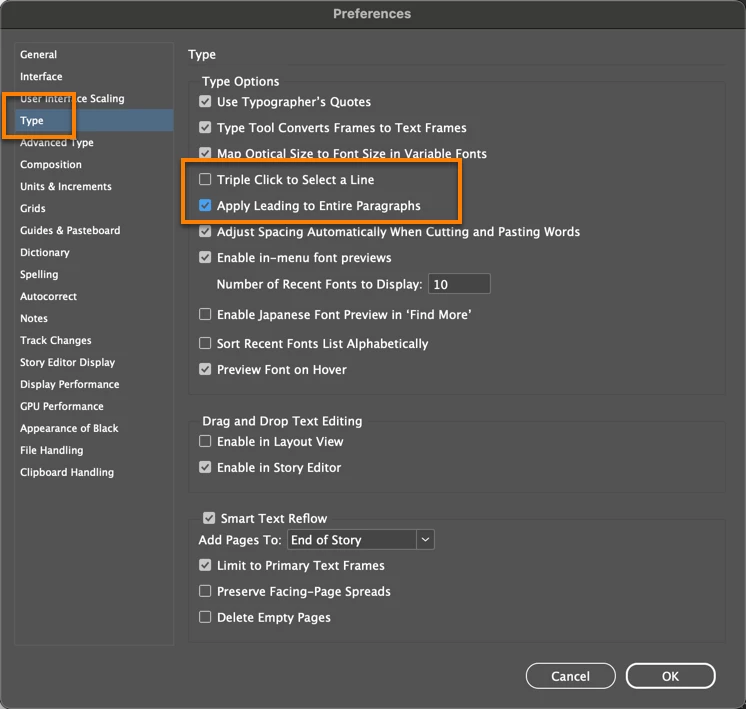Toggle Type Tool Converts Frames to Text Frames

(205, 128)
